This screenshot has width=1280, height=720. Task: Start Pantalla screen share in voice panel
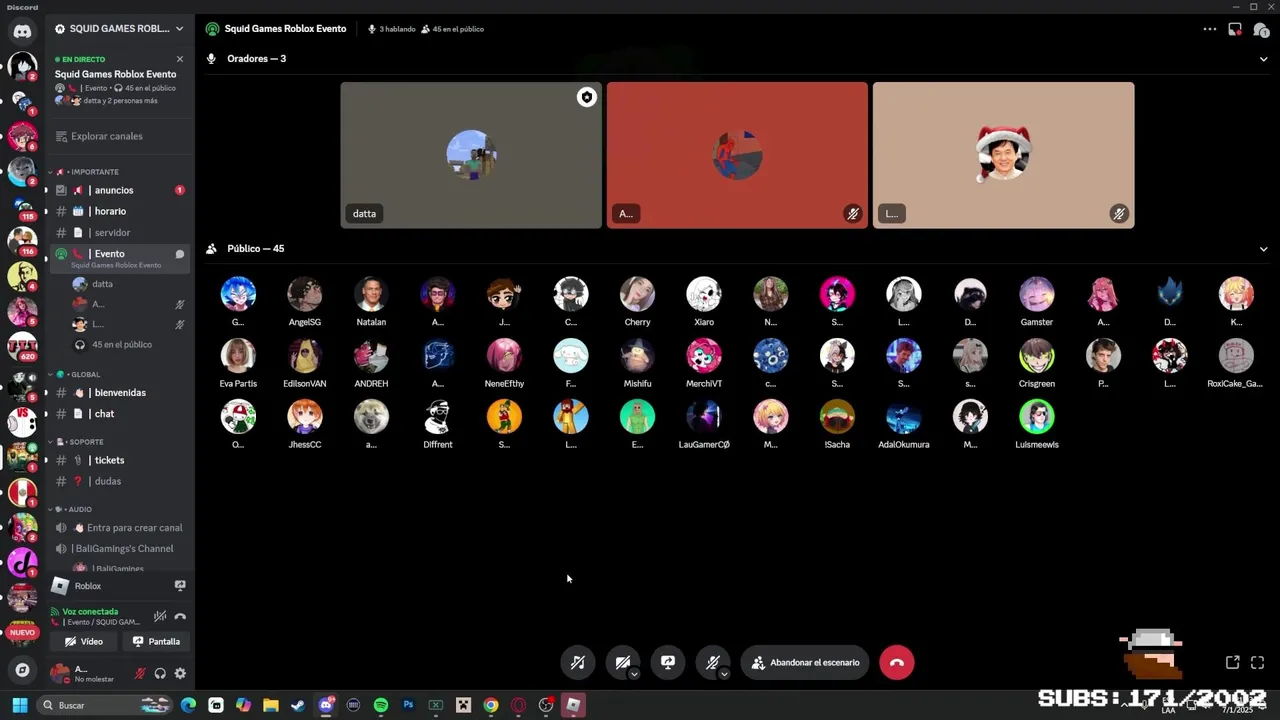156,641
